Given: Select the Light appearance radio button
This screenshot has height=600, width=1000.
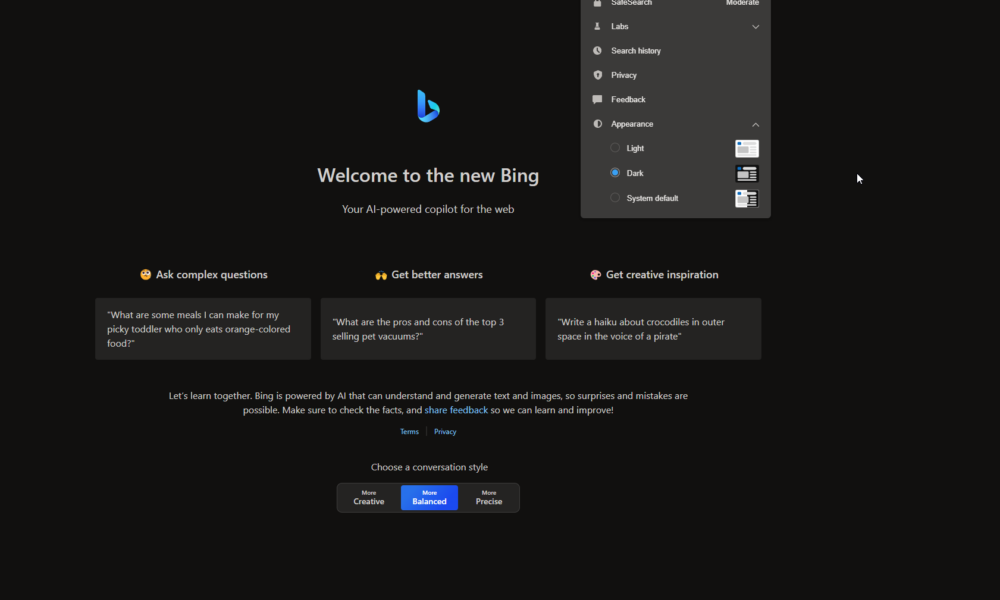Looking at the screenshot, I should pos(615,147).
